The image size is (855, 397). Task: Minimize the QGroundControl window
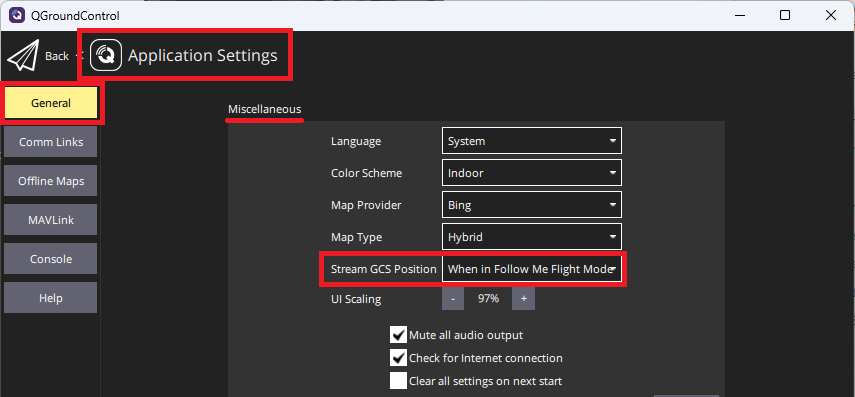pyautogui.click(x=738, y=15)
